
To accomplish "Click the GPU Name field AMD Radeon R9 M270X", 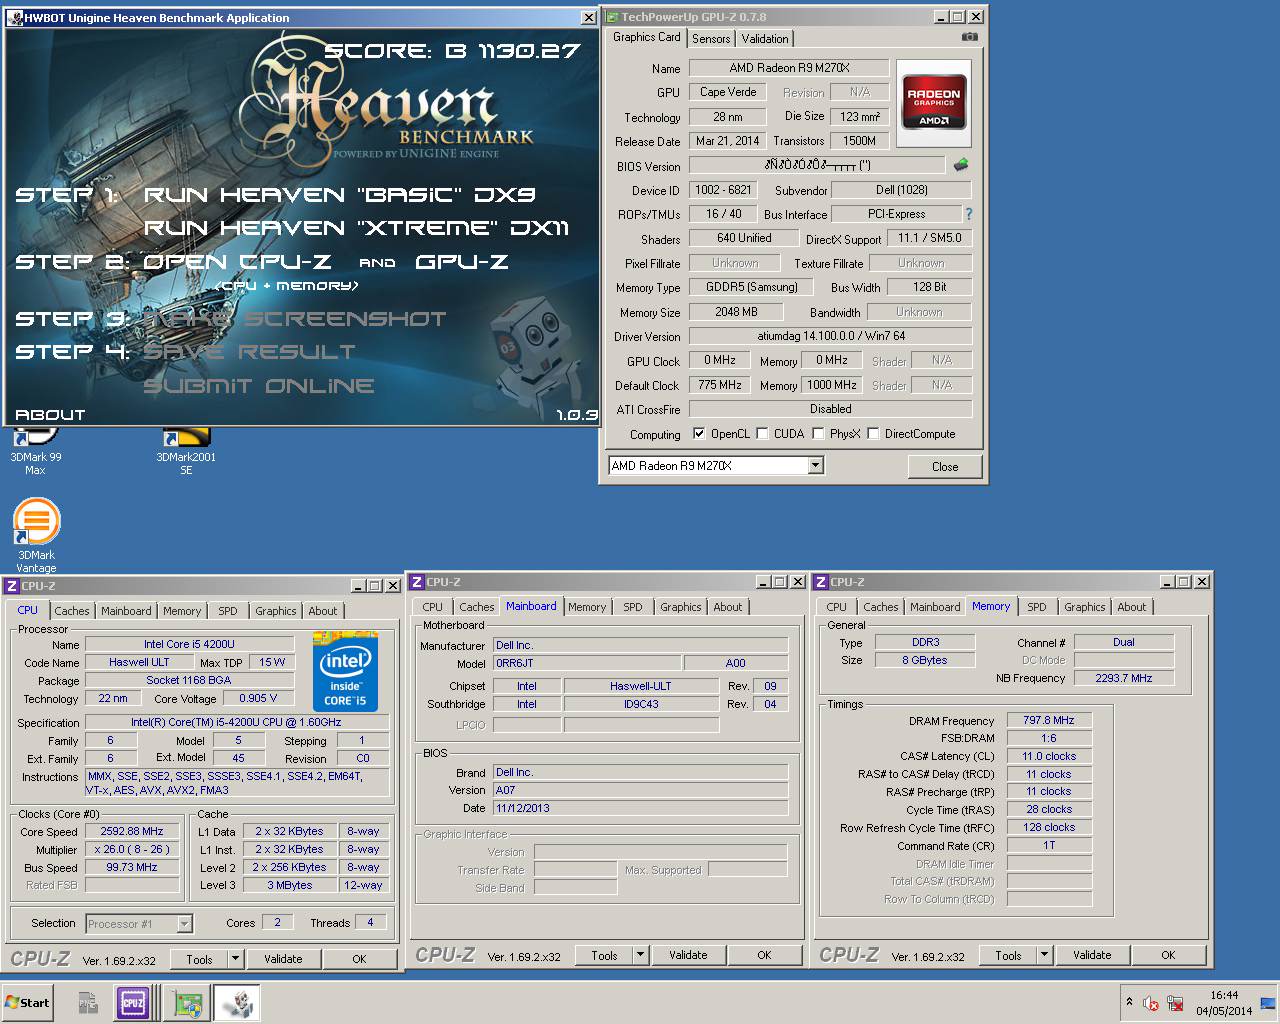I will (x=789, y=67).
